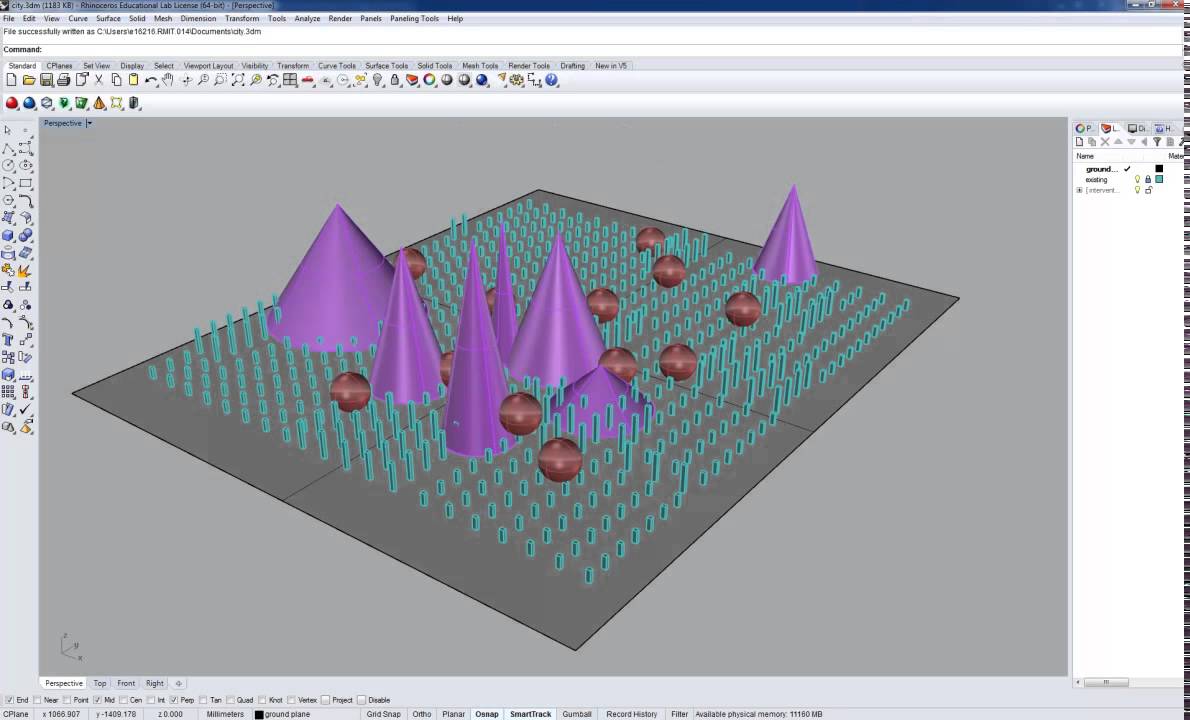
Task: Toggle the Grid Snap status bar button
Action: point(383,714)
